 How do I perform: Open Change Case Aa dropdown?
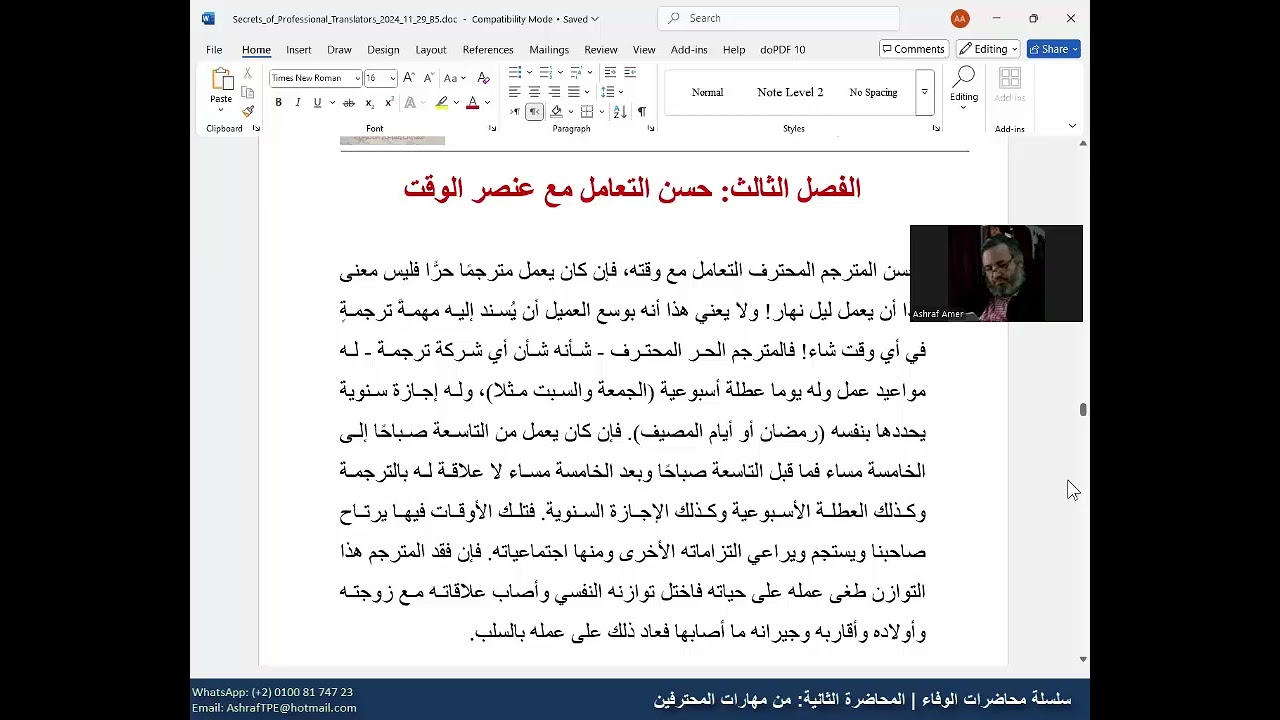[x=455, y=78]
